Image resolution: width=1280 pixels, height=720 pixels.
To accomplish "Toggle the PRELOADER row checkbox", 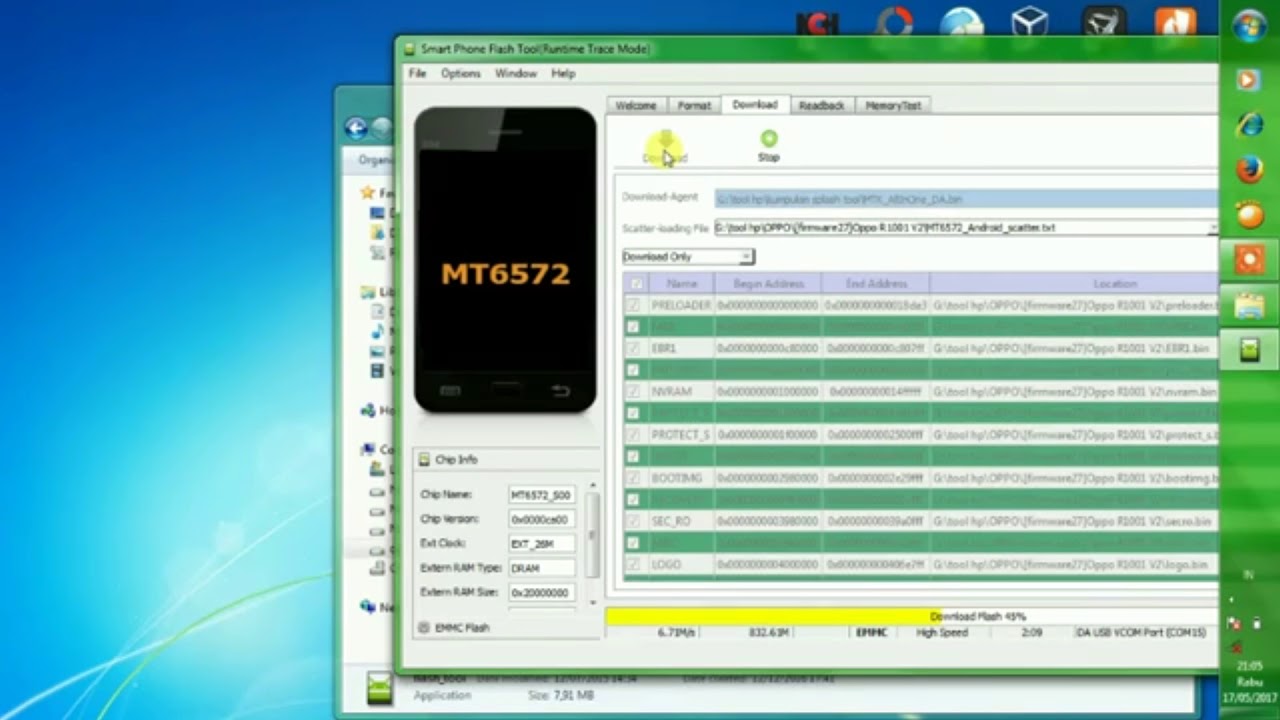I will pos(633,305).
